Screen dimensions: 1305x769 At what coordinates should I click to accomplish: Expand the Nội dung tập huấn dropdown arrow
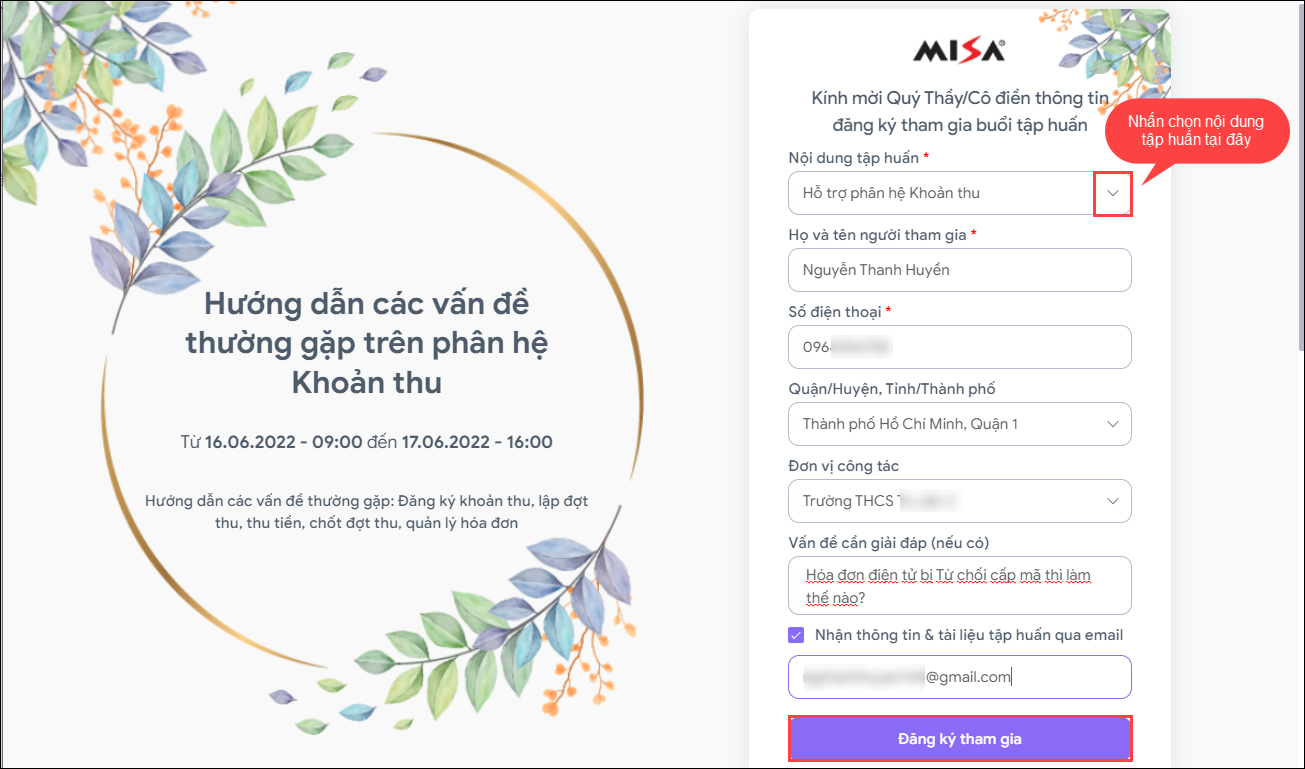point(1112,193)
